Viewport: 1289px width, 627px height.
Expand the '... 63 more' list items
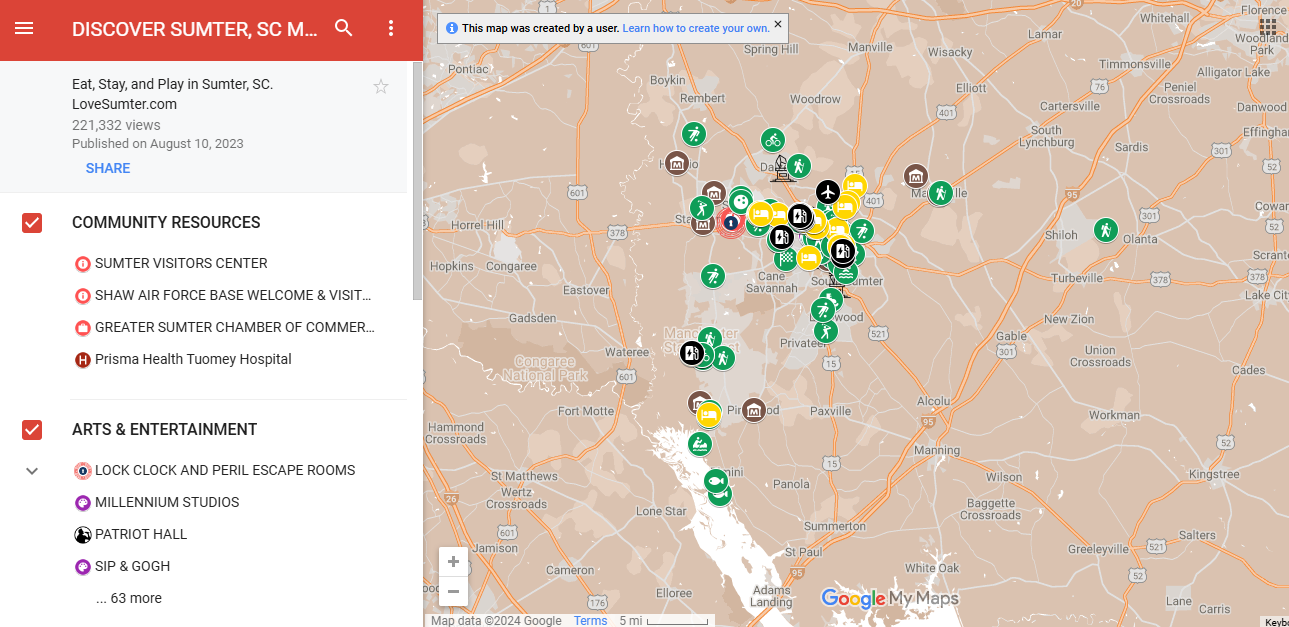point(129,598)
